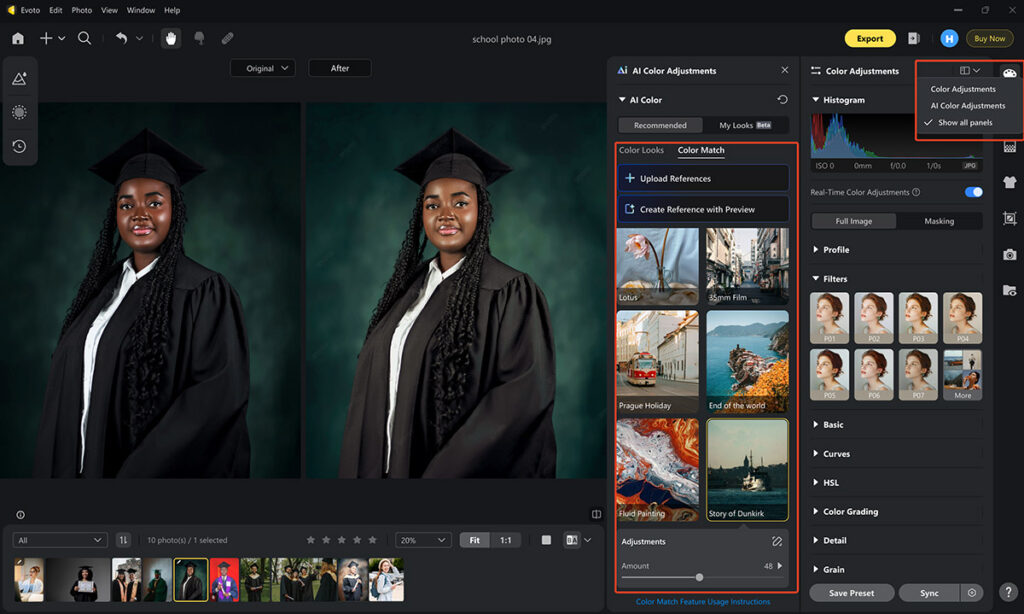
Task: Click the edit icon beside Adjustments
Action: click(776, 541)
